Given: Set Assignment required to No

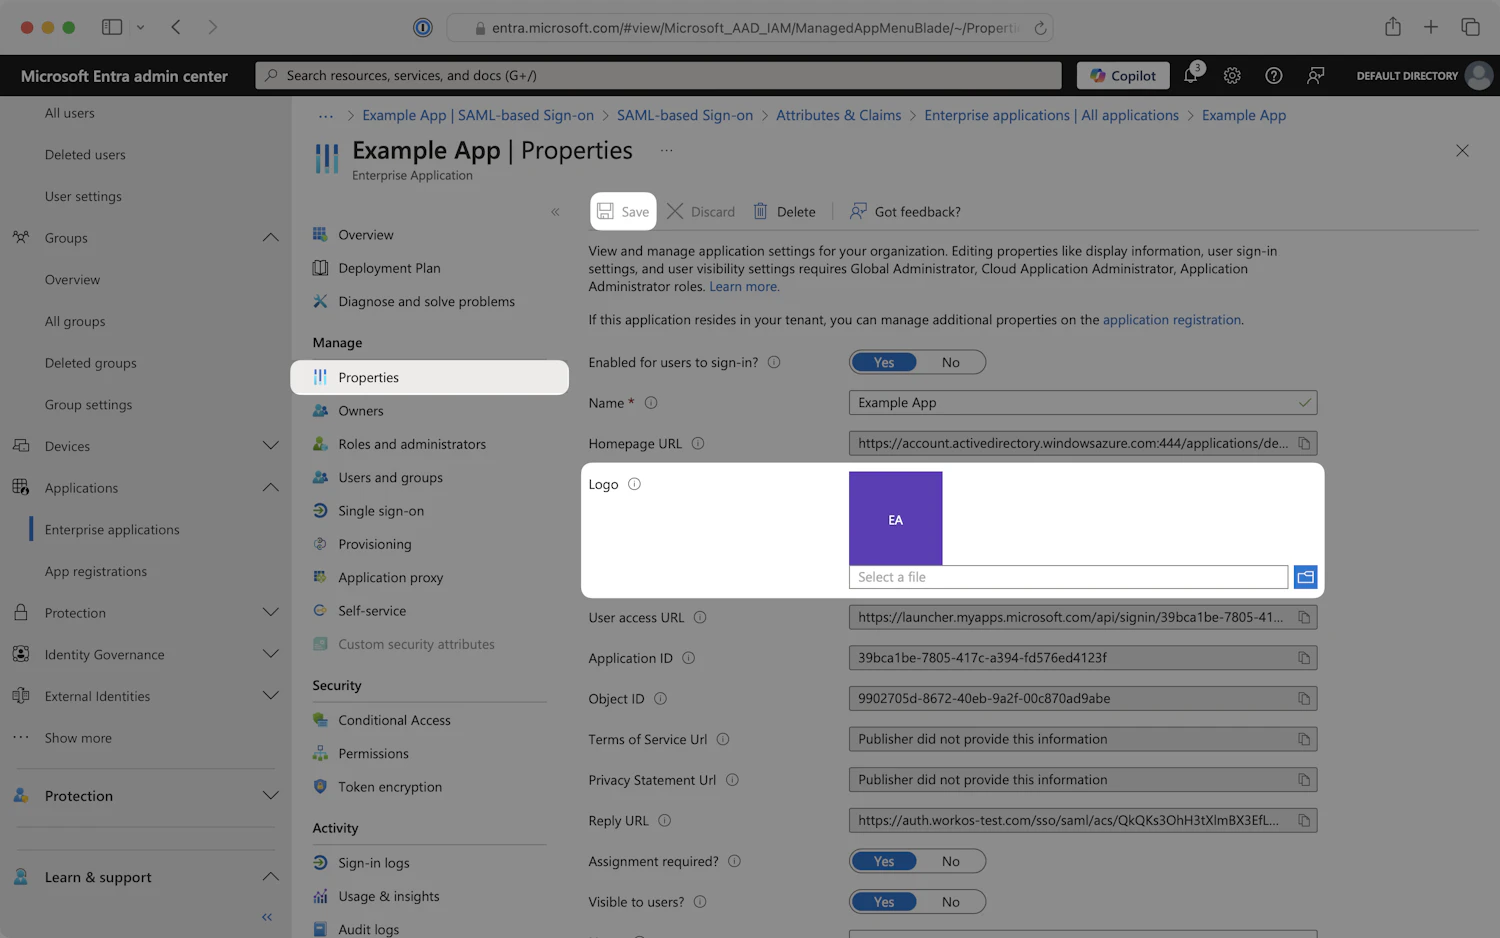Looking at the screenshot, I should [951, 861].
